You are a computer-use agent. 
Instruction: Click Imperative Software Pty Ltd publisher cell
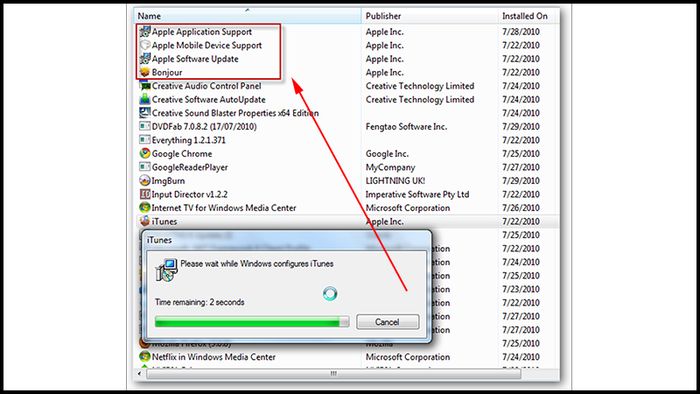[x=417, y=194]
